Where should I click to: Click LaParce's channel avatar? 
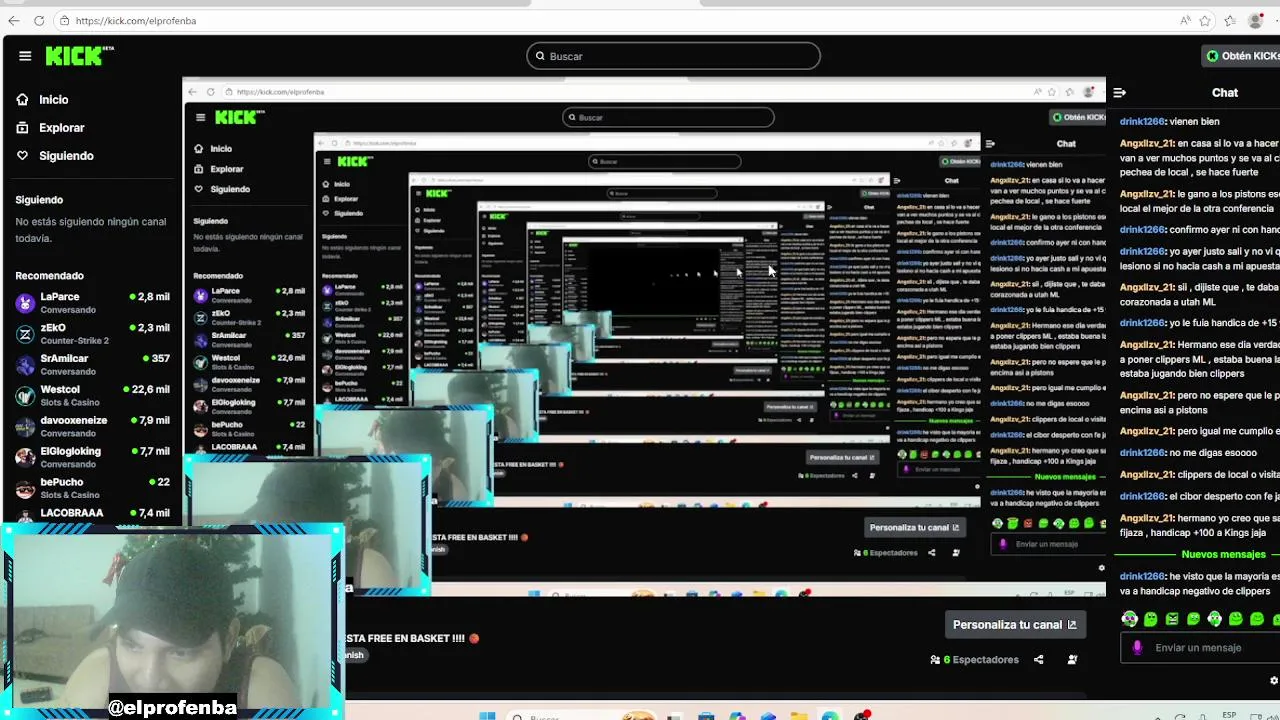(x=25, y=304)
